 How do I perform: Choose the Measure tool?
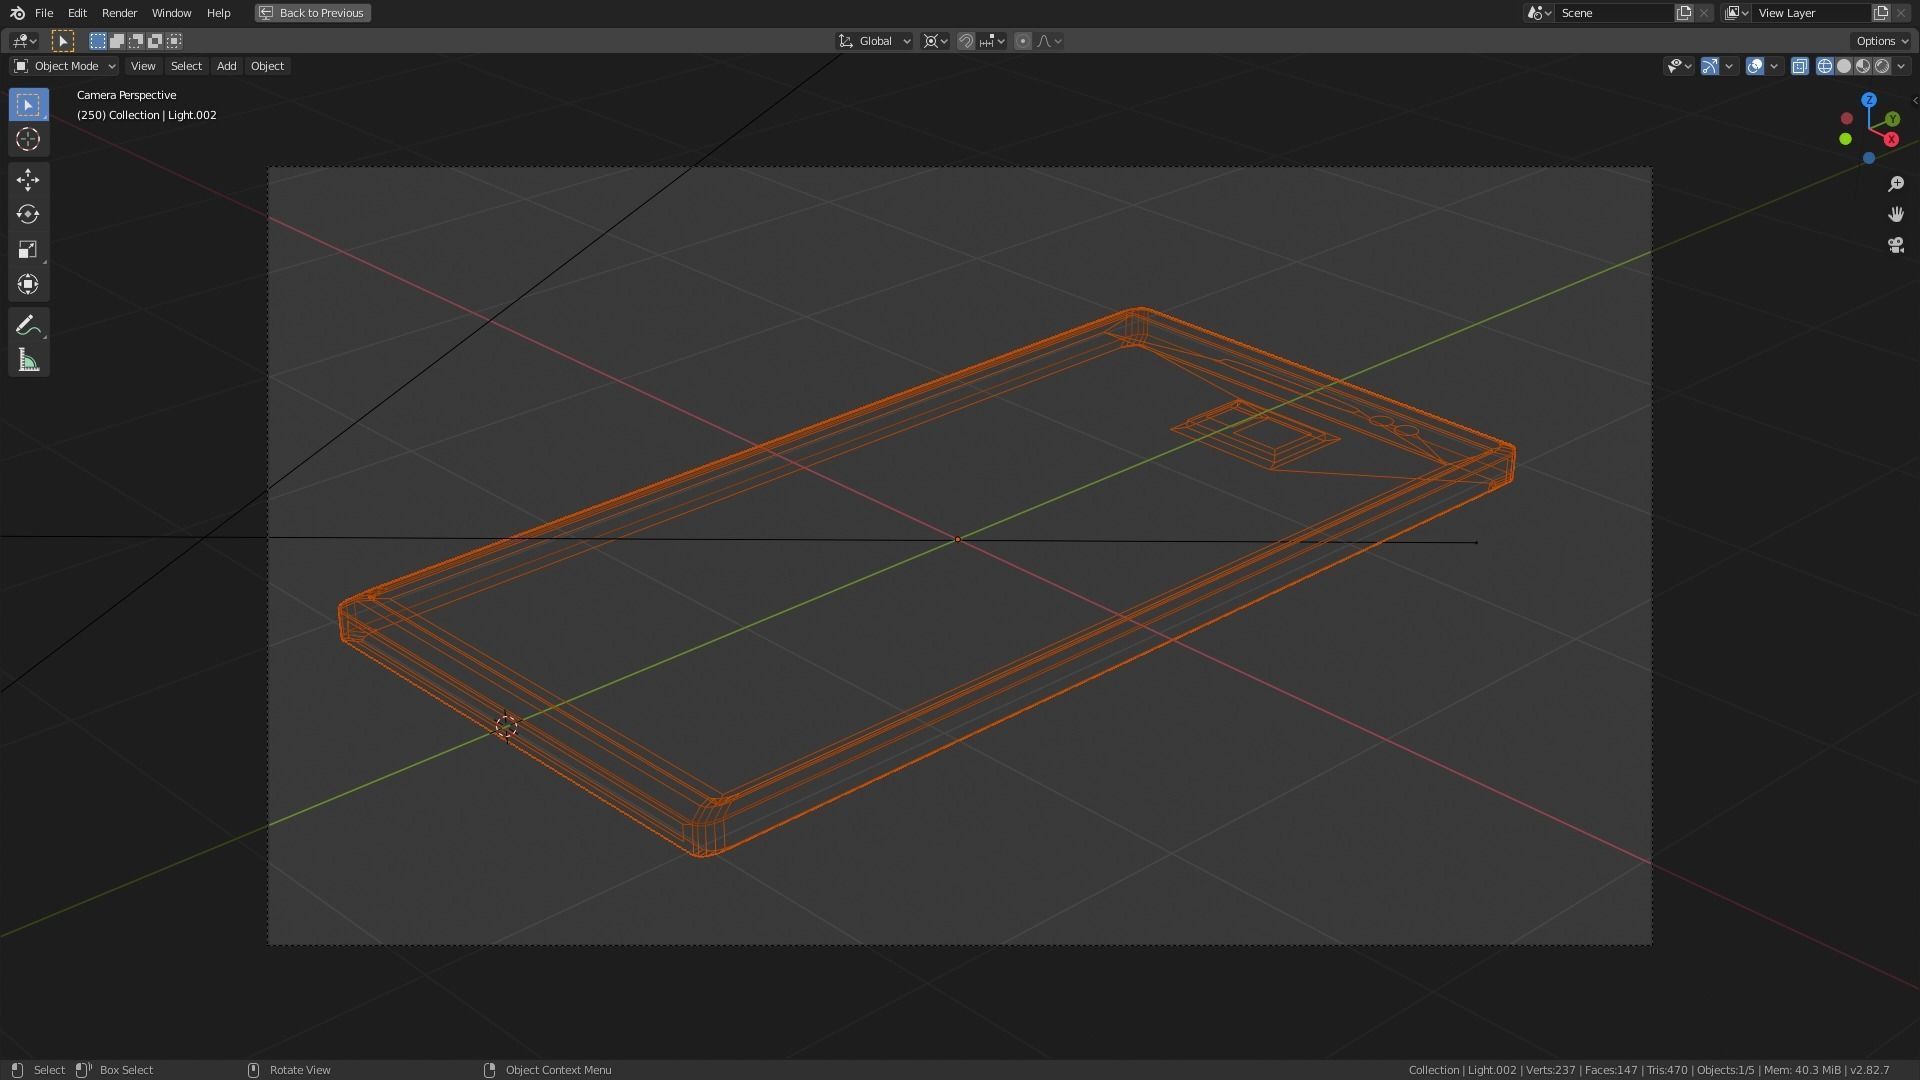click(x=28, y=361)
